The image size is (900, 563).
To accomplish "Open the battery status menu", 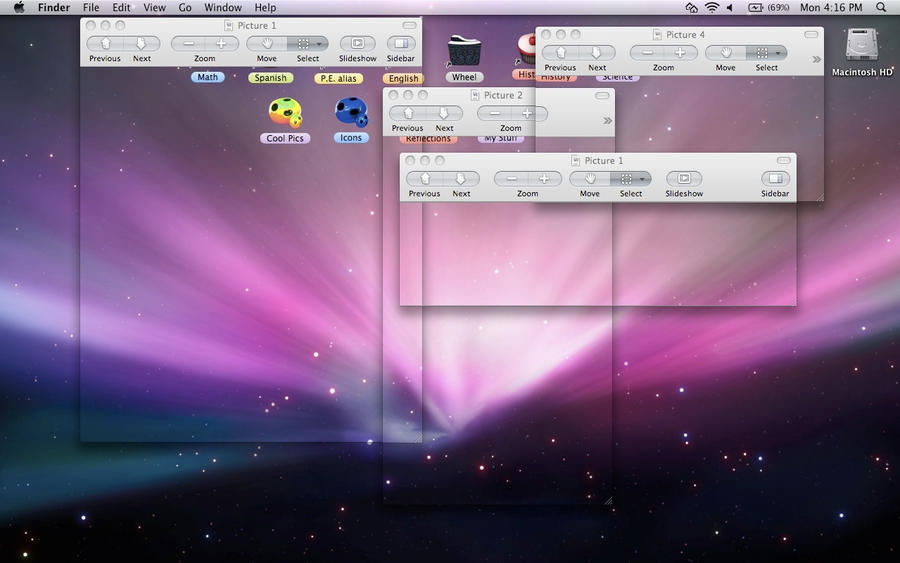I will click(769, 7).
